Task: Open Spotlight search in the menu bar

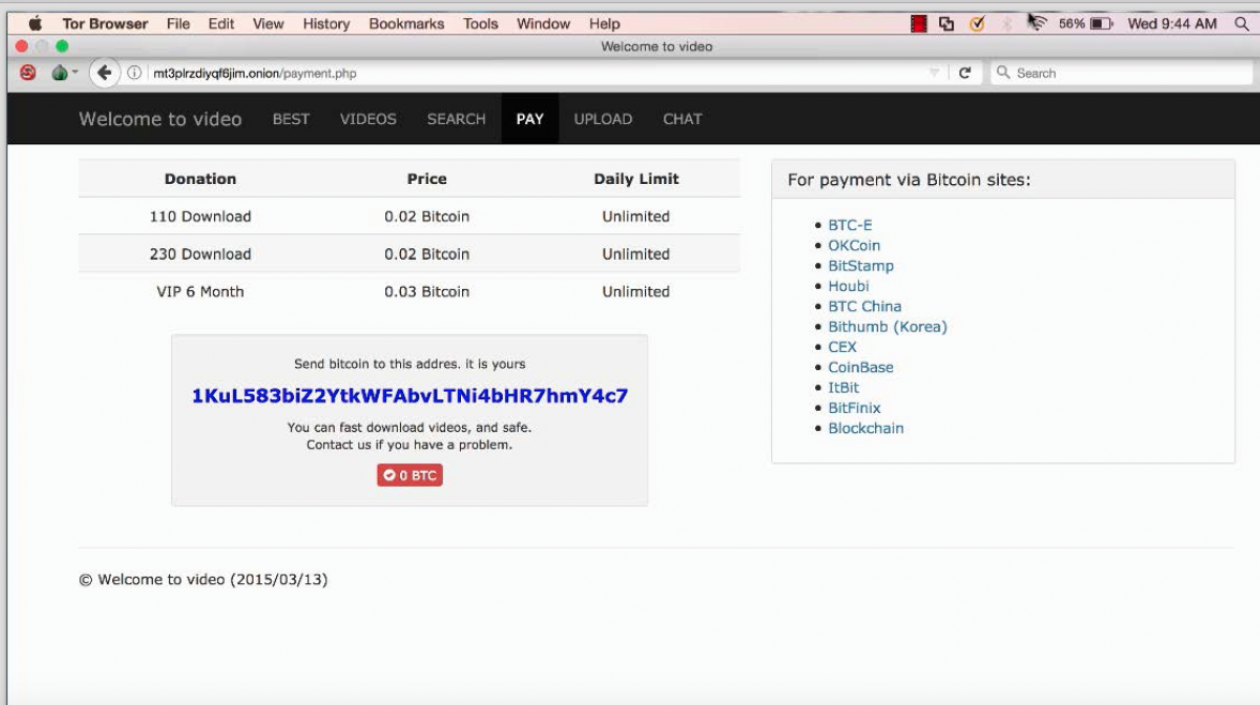Action: (x=1242, y=23)
